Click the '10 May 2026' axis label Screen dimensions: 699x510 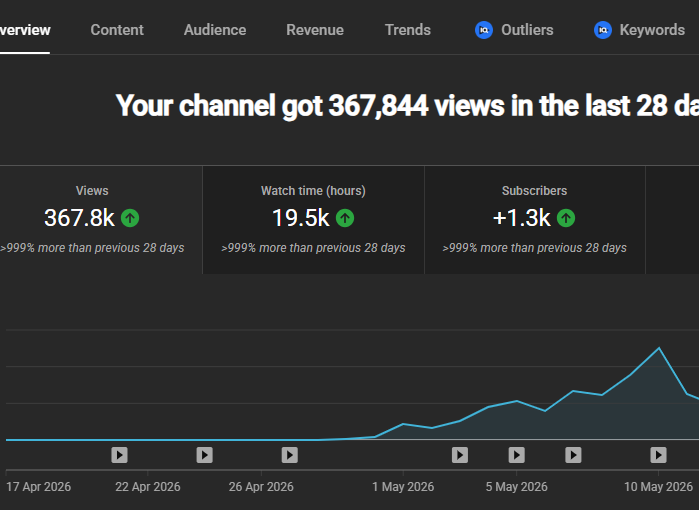click(658, 486)
